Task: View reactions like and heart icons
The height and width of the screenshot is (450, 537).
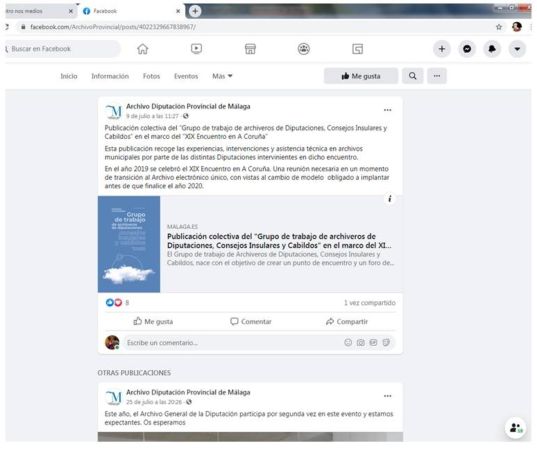Action: pyautogui.click(x=114, y=303)
